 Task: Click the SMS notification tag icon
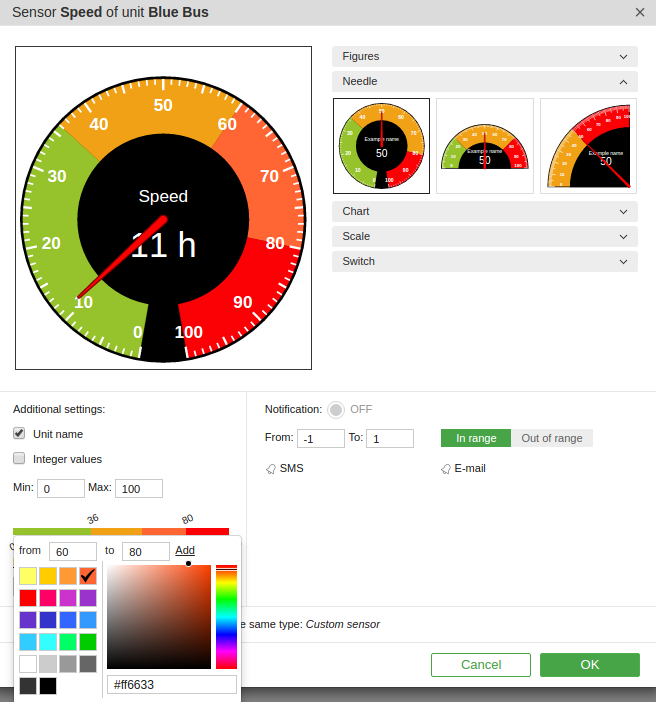[271, 468]
